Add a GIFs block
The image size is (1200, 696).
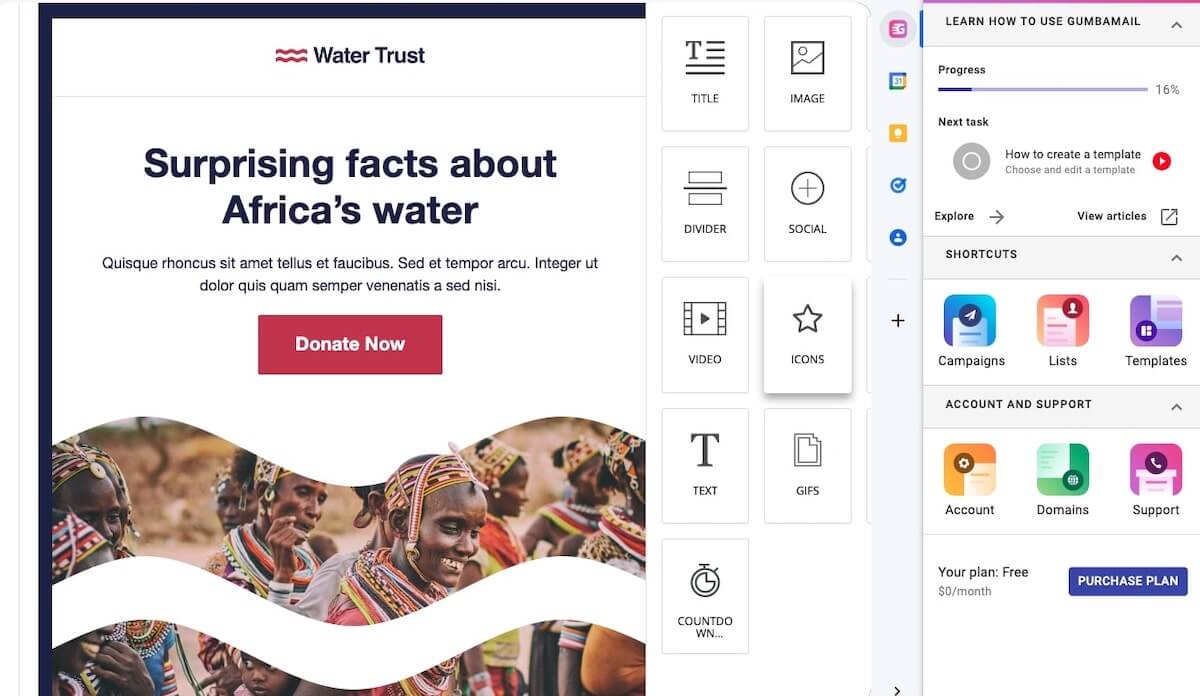807,465
